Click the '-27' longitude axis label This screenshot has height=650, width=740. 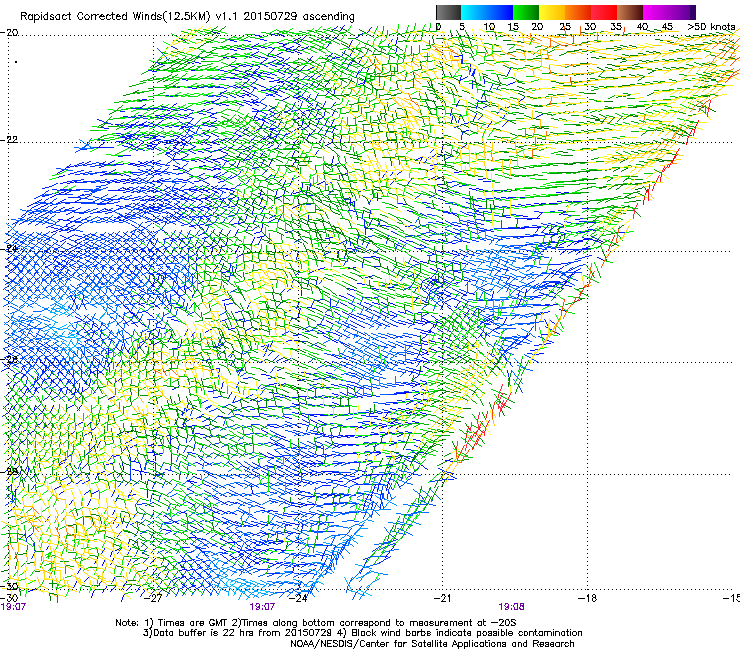point(153,598)
